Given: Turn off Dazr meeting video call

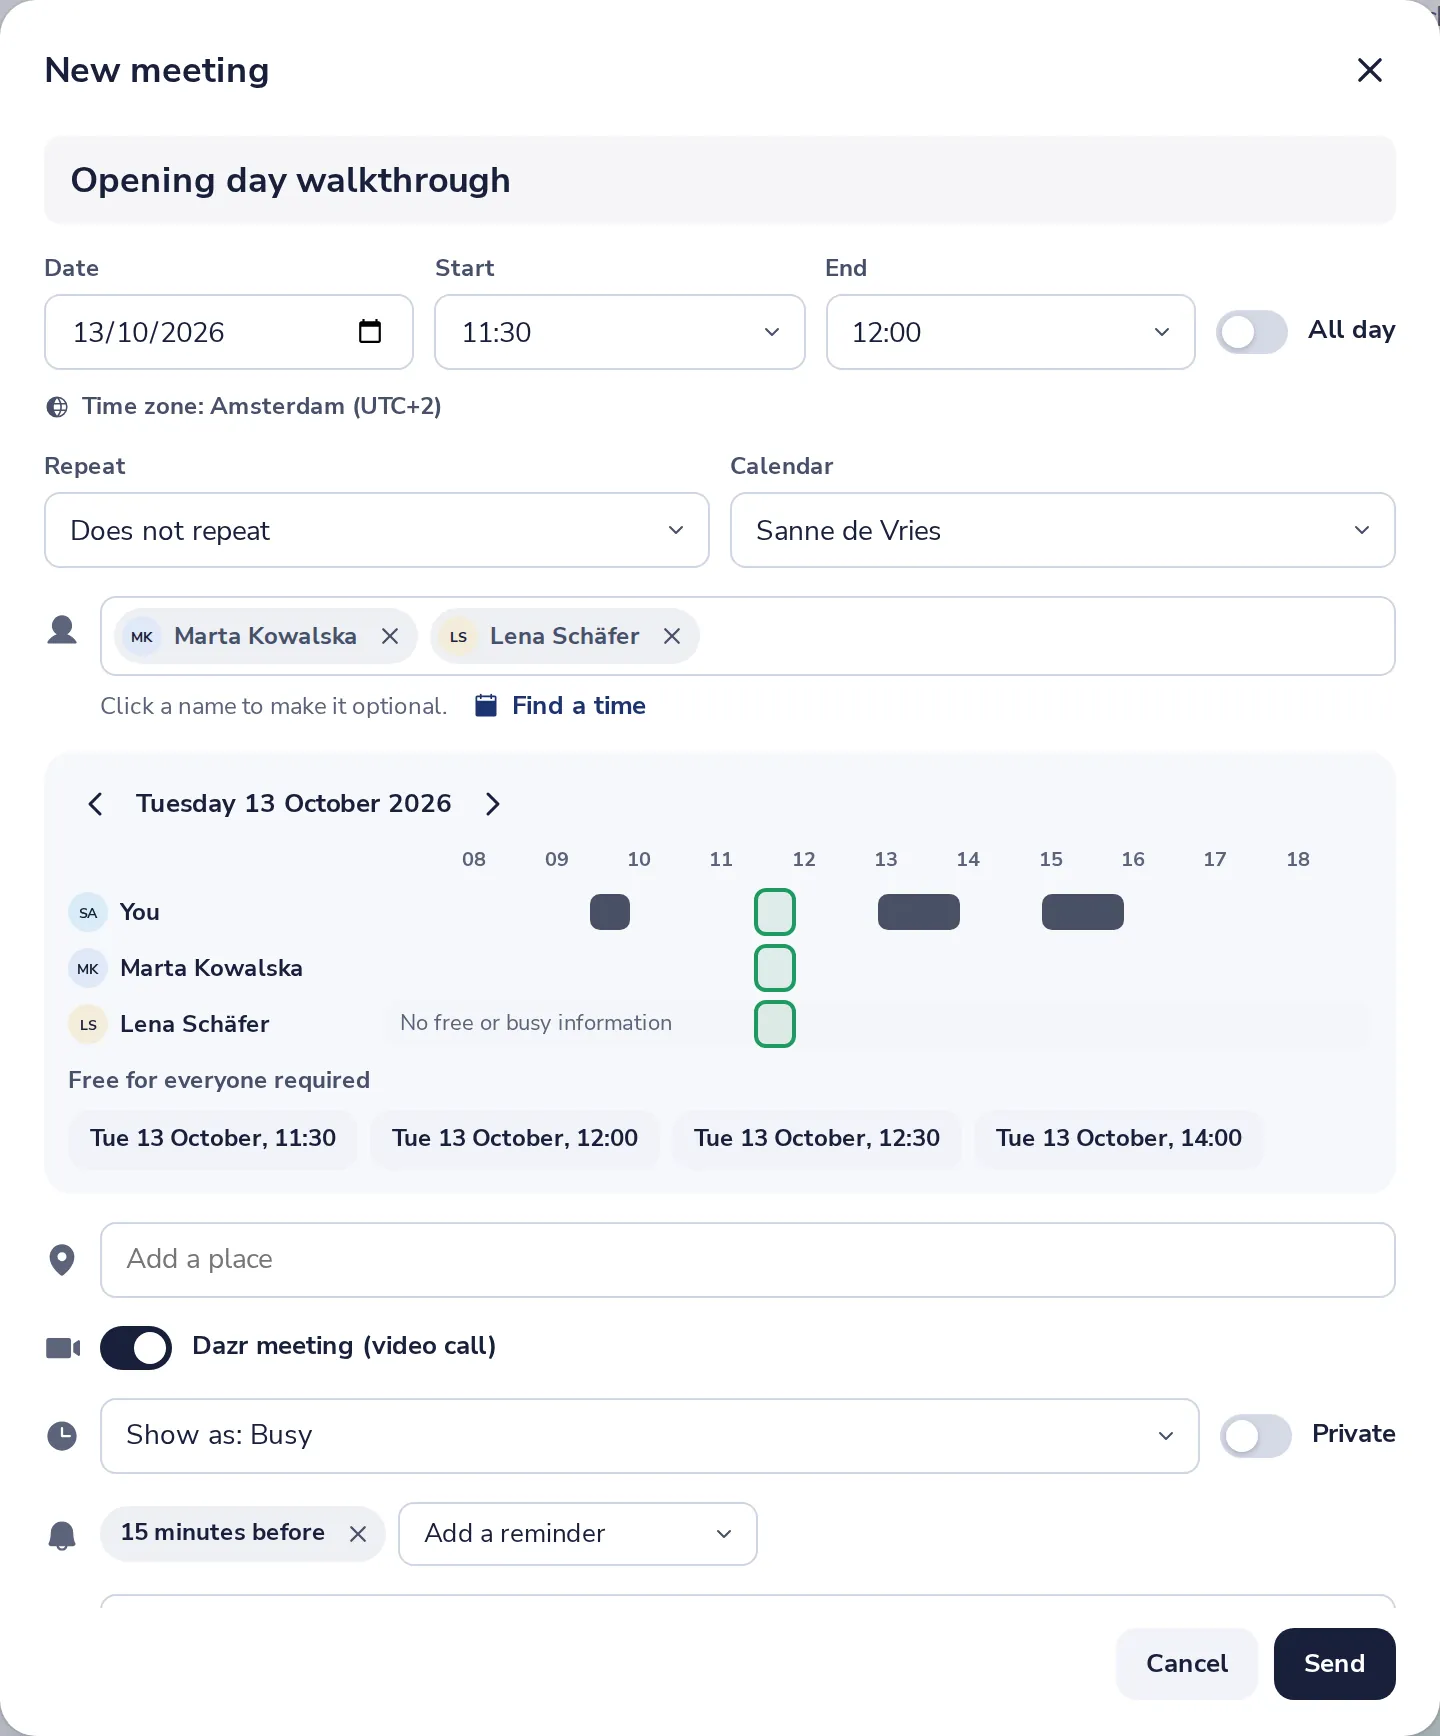Looking at the screenshot, I should (x=136, y=1348).
